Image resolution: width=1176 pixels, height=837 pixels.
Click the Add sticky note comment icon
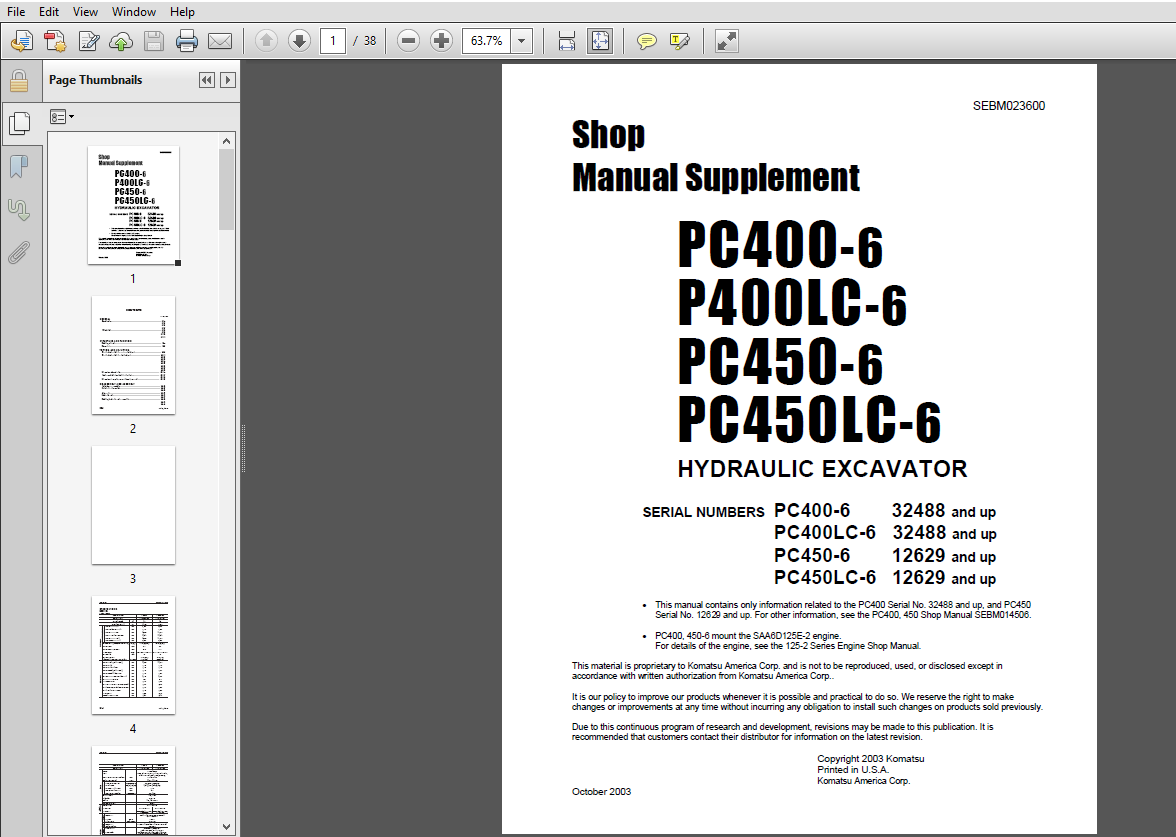646,40
